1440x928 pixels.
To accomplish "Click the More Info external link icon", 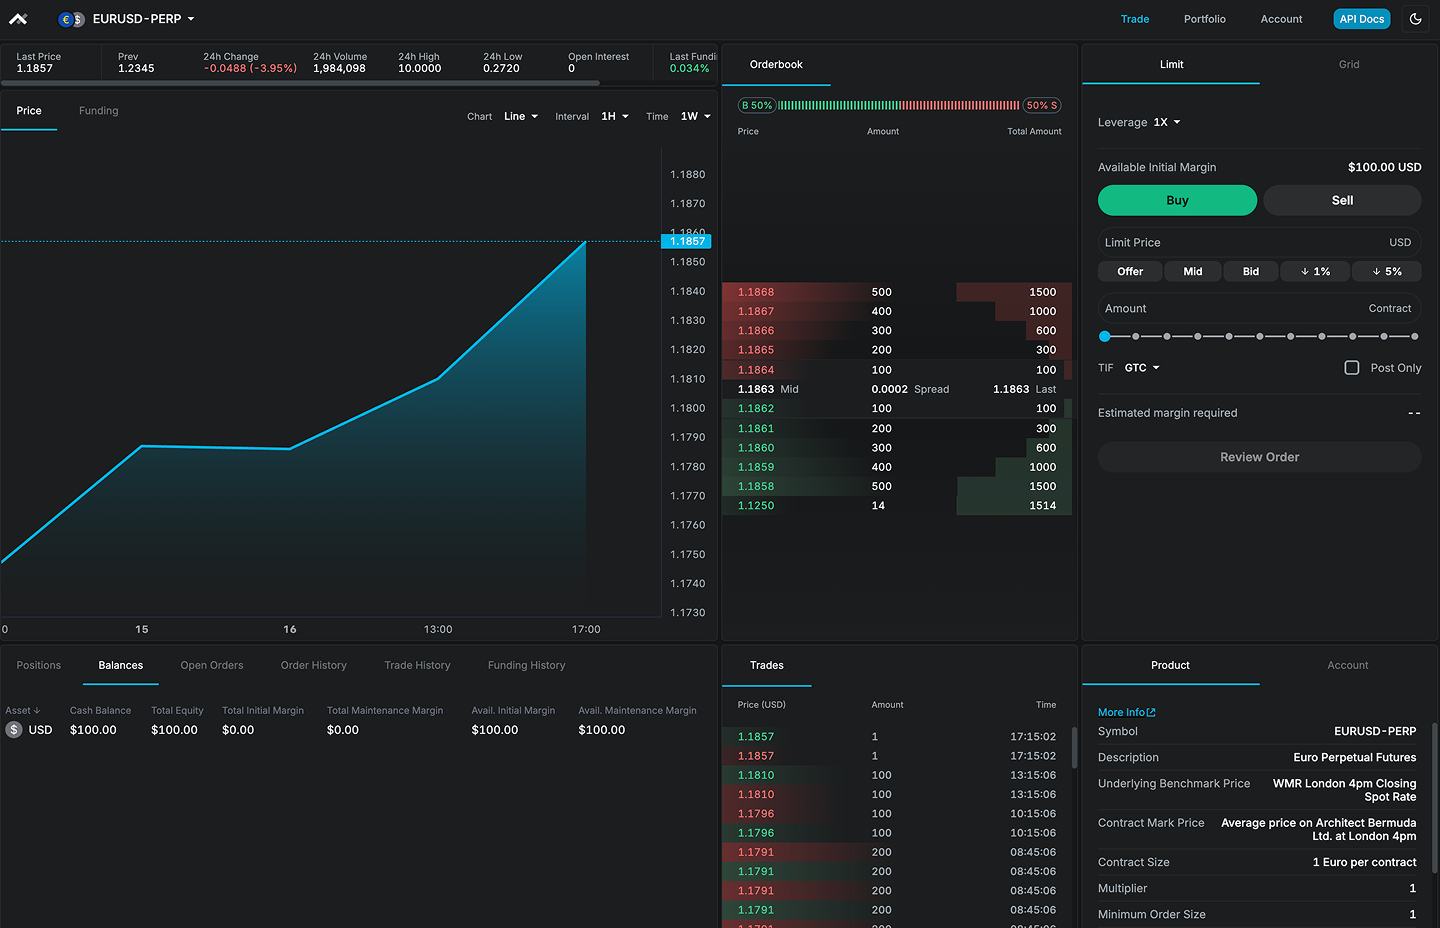I will (x=1151, y=712).
